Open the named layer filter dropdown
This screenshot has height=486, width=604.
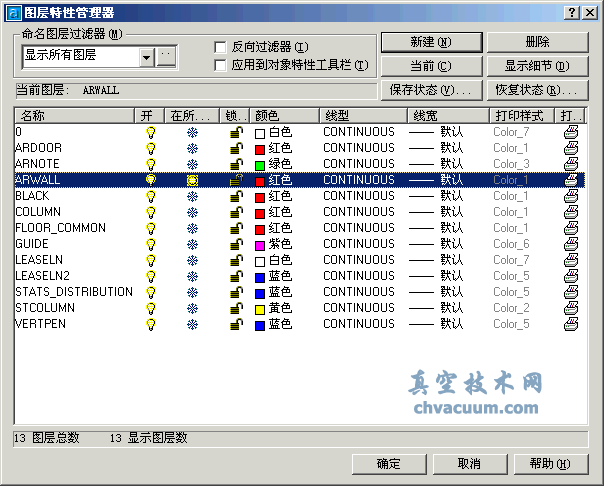(x=146, y=57)
